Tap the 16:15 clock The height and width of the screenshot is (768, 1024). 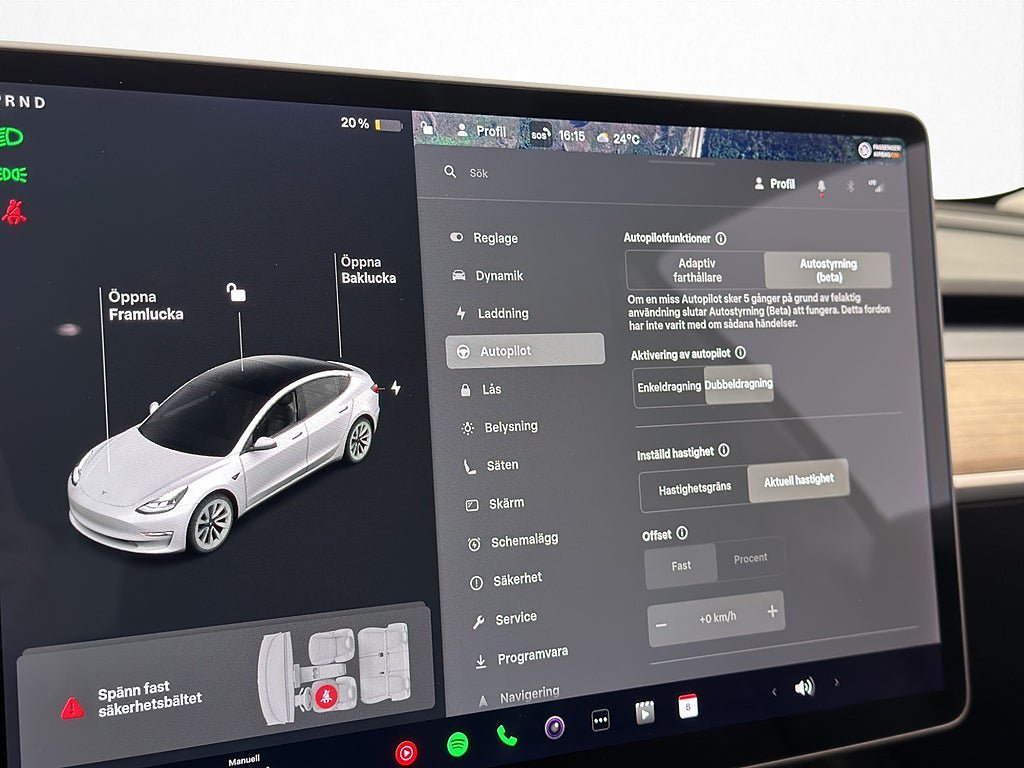click(571, 136)
